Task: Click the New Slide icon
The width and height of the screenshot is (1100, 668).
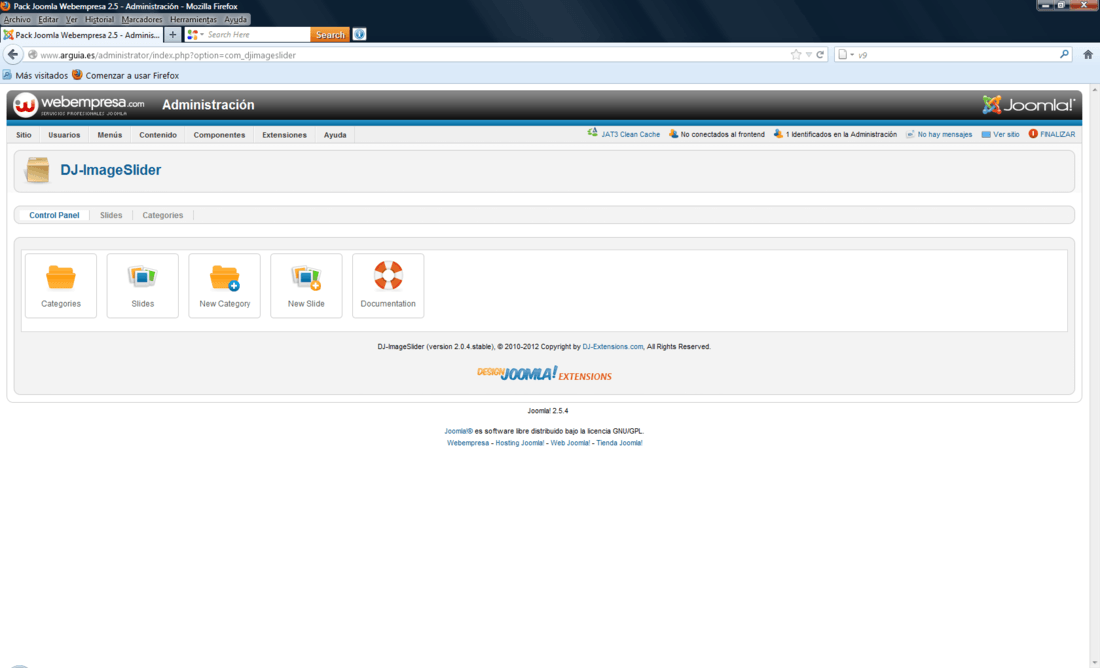Action: 306,286
